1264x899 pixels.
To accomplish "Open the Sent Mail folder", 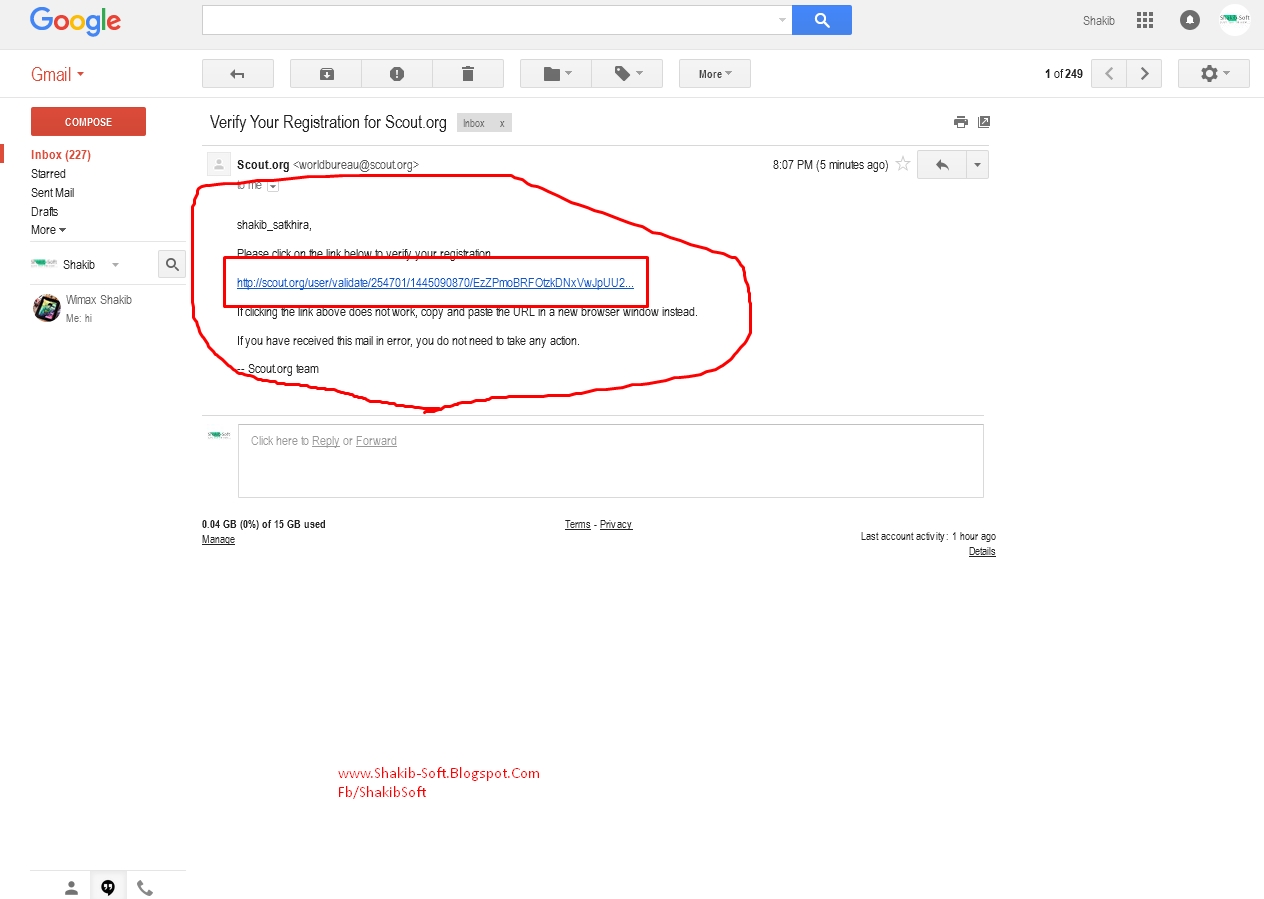I will 53,193.
